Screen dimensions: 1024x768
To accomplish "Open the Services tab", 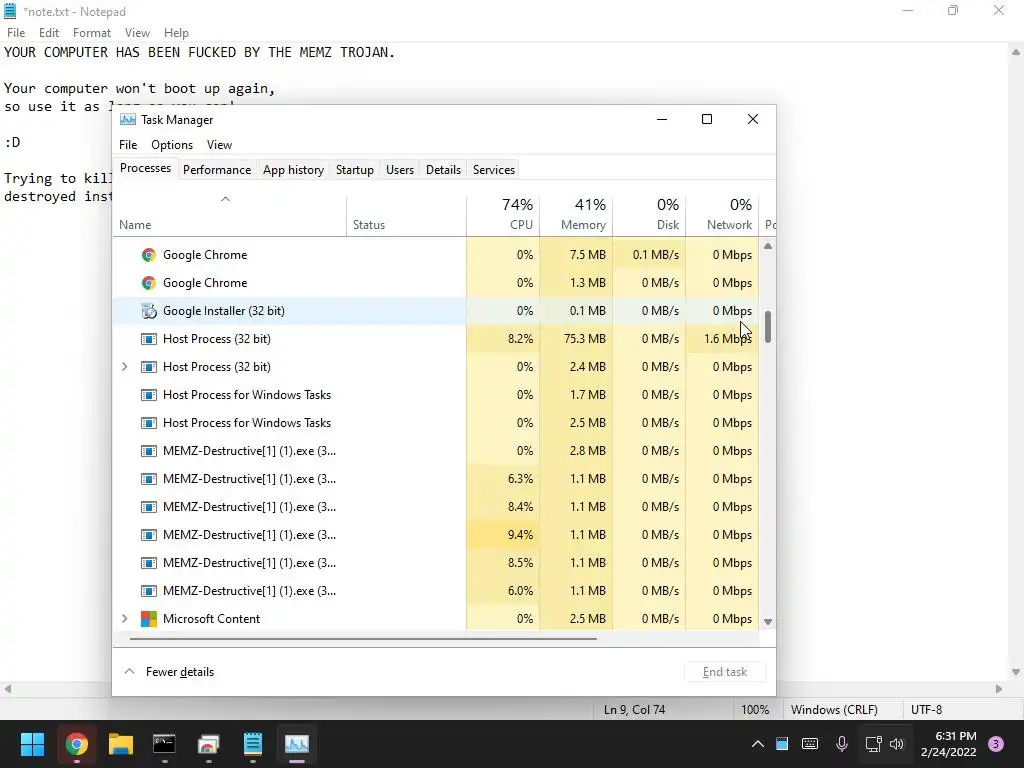I will [x=494, y=170].
